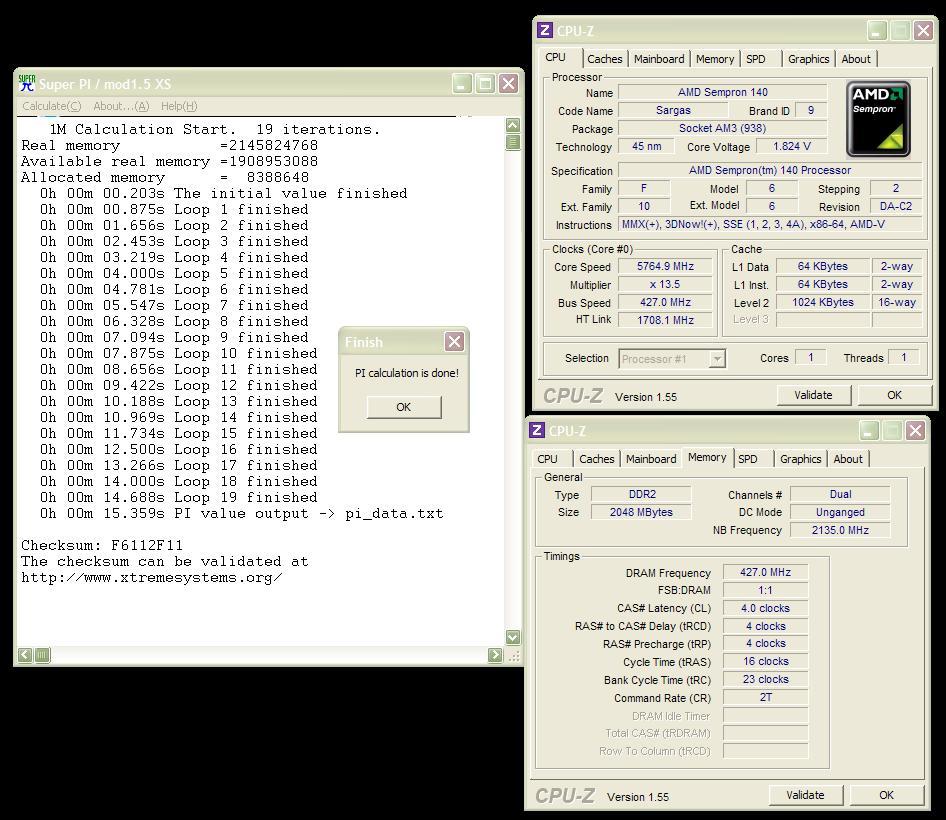The height and width of the screenshot is (820, 946).
Task: Click the vertical scrollbar thumb in Super PI
Action: click(x=513, y=142)
